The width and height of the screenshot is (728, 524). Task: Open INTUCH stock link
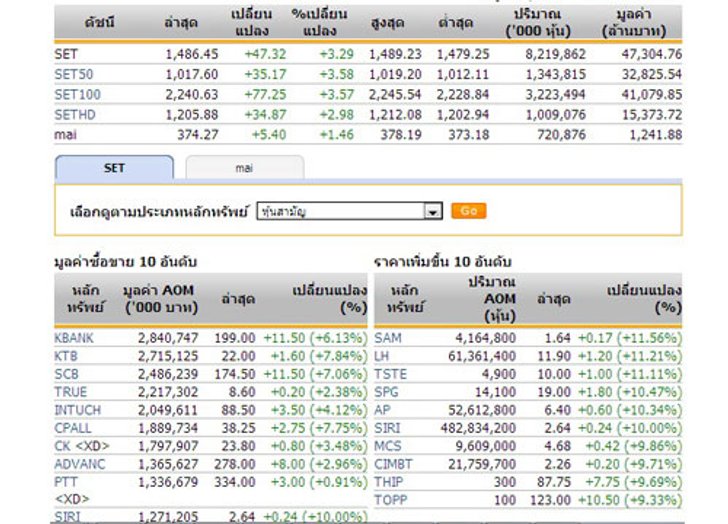(x=78, y=410)
